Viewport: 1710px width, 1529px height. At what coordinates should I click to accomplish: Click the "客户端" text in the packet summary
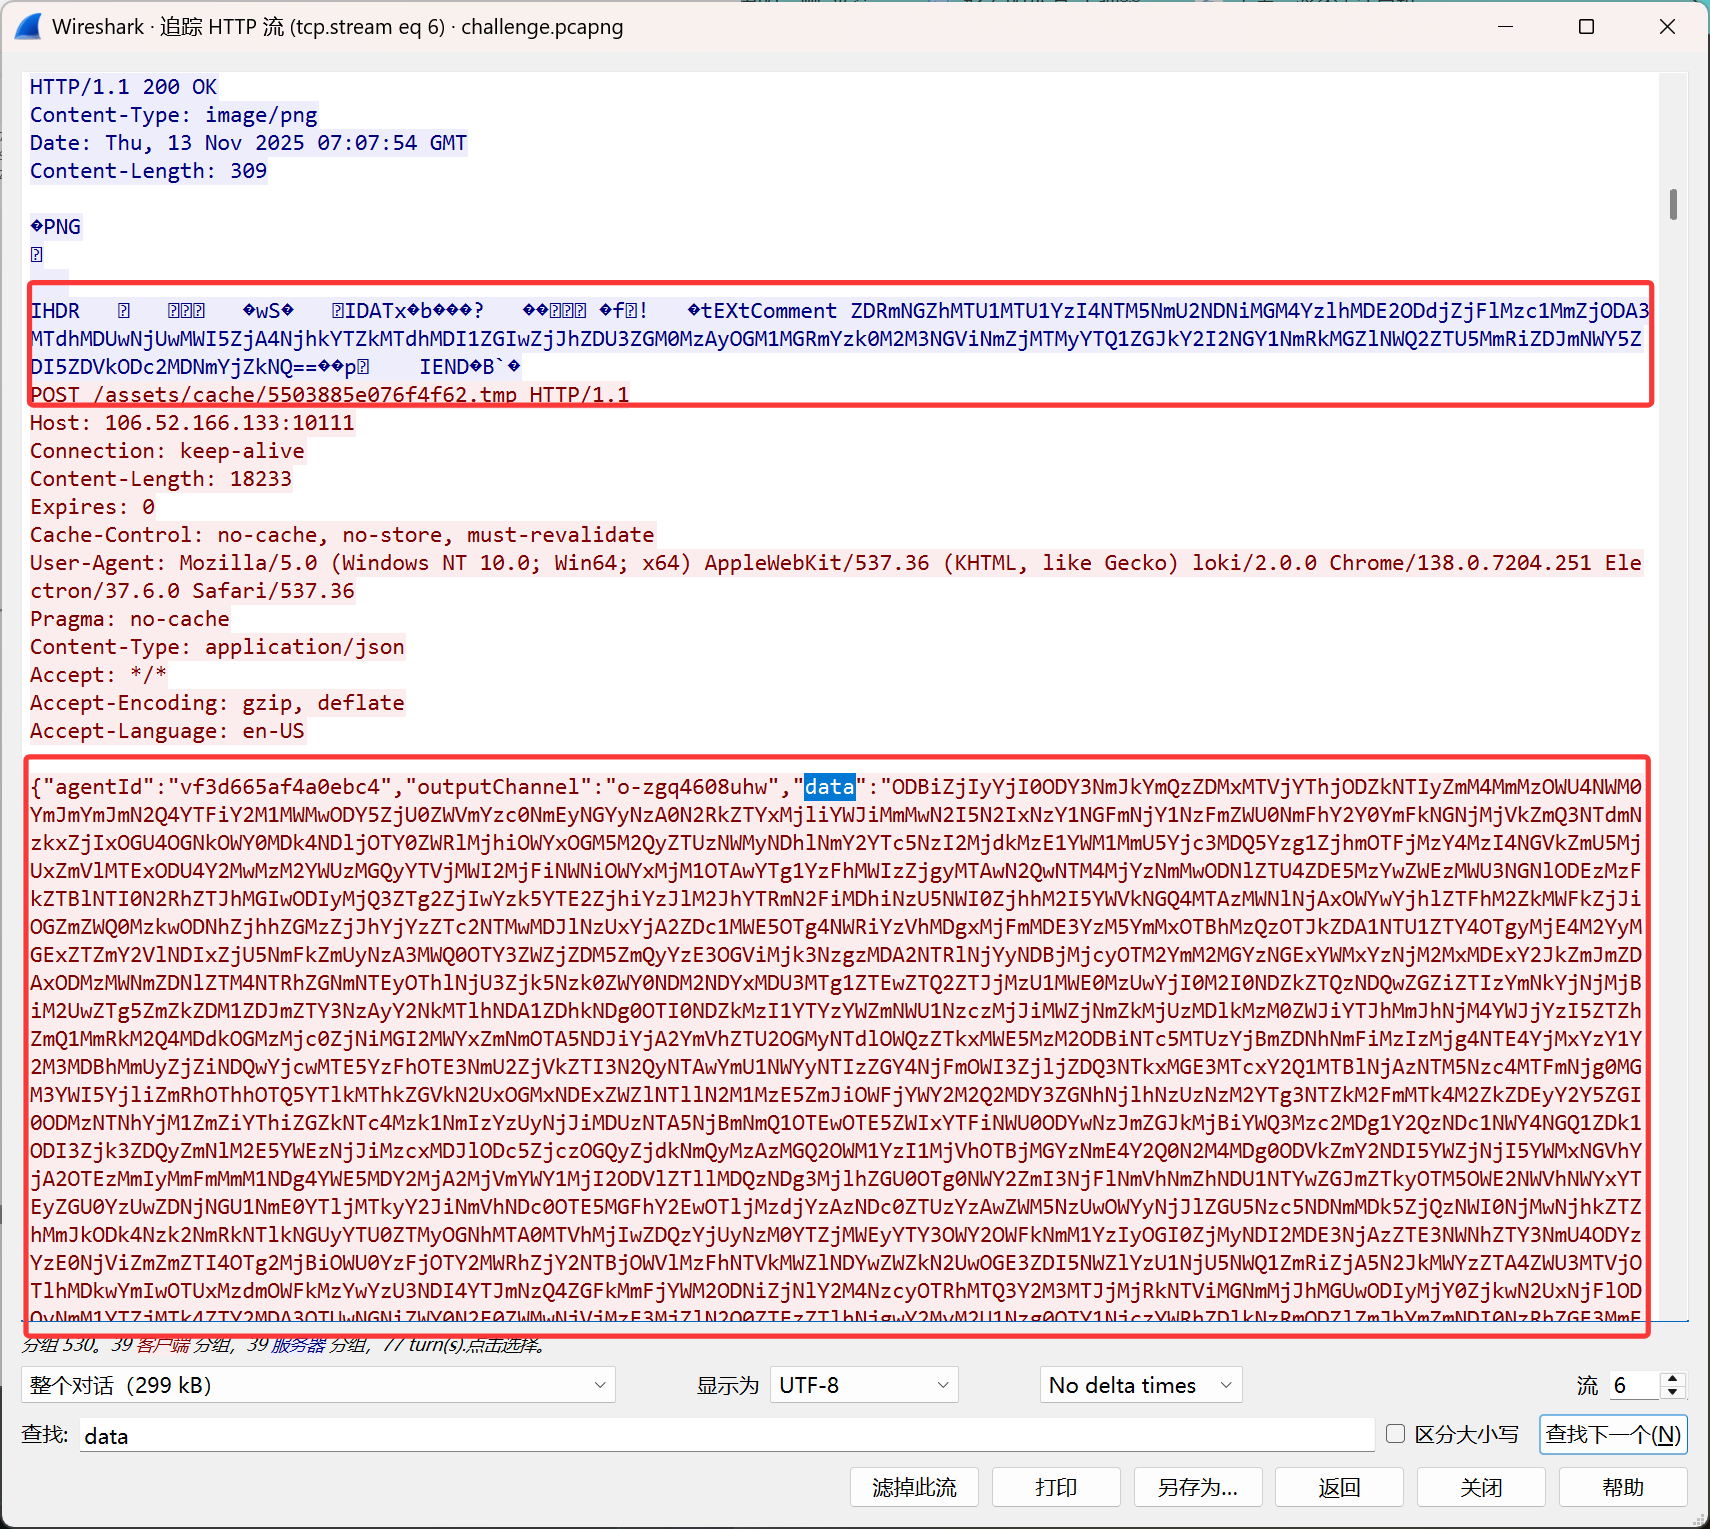pyautogui.click(x=163, y=1345)
